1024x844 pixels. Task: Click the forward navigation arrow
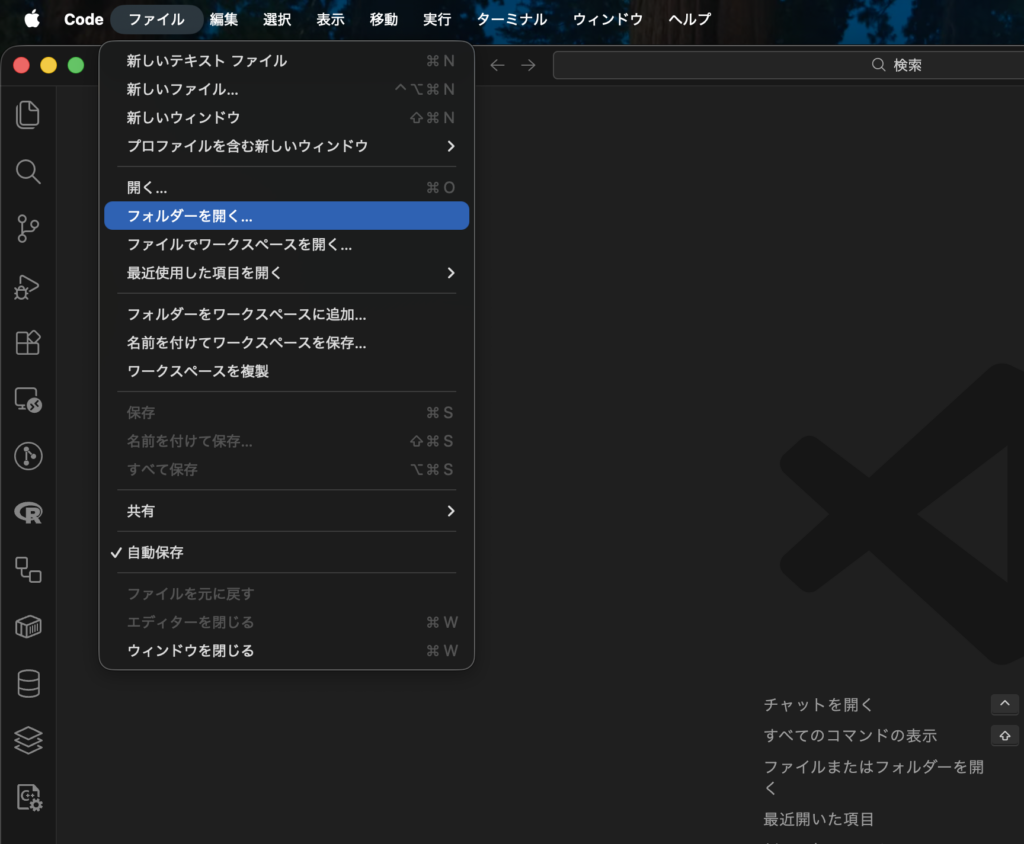point(528,65)
